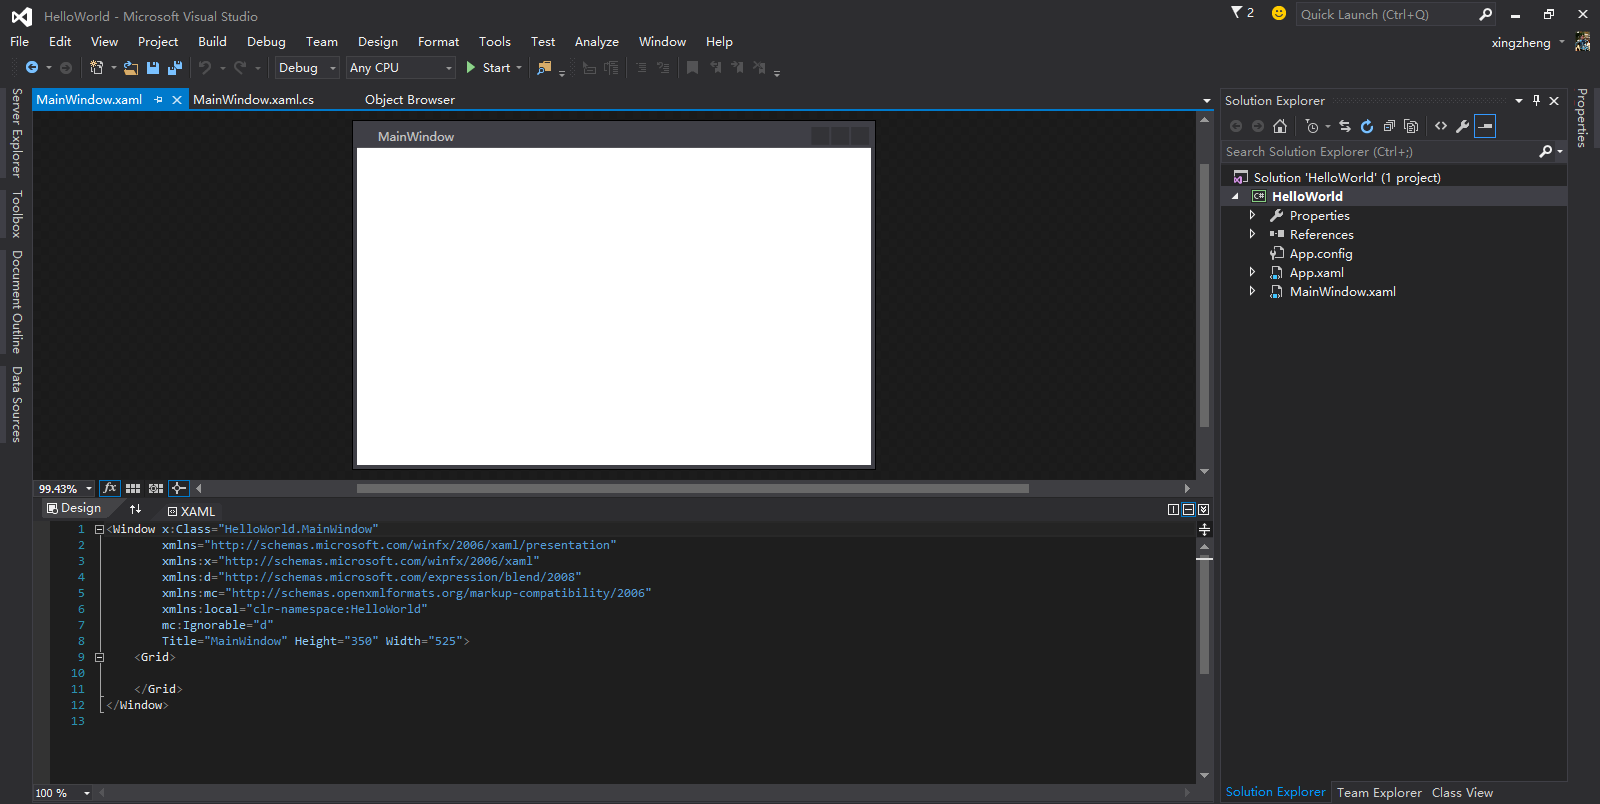Click the Save All icon
Screen dimensions: 1600x804
click(175, 67)
